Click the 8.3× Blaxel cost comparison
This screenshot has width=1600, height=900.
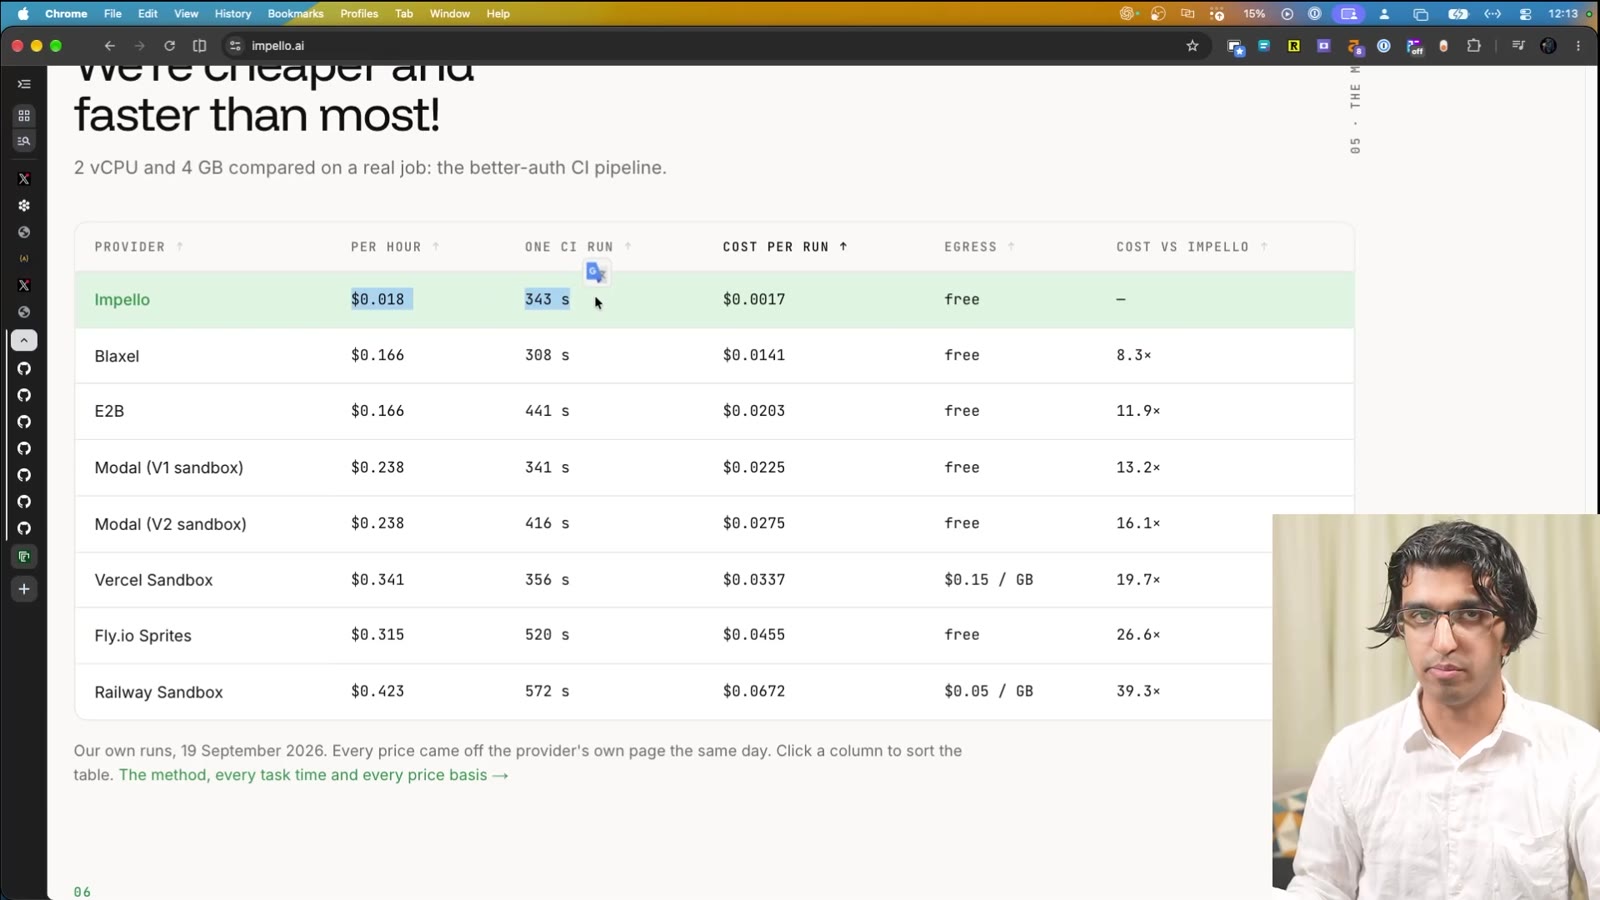pyautogui.click(x=1134, y=355)
